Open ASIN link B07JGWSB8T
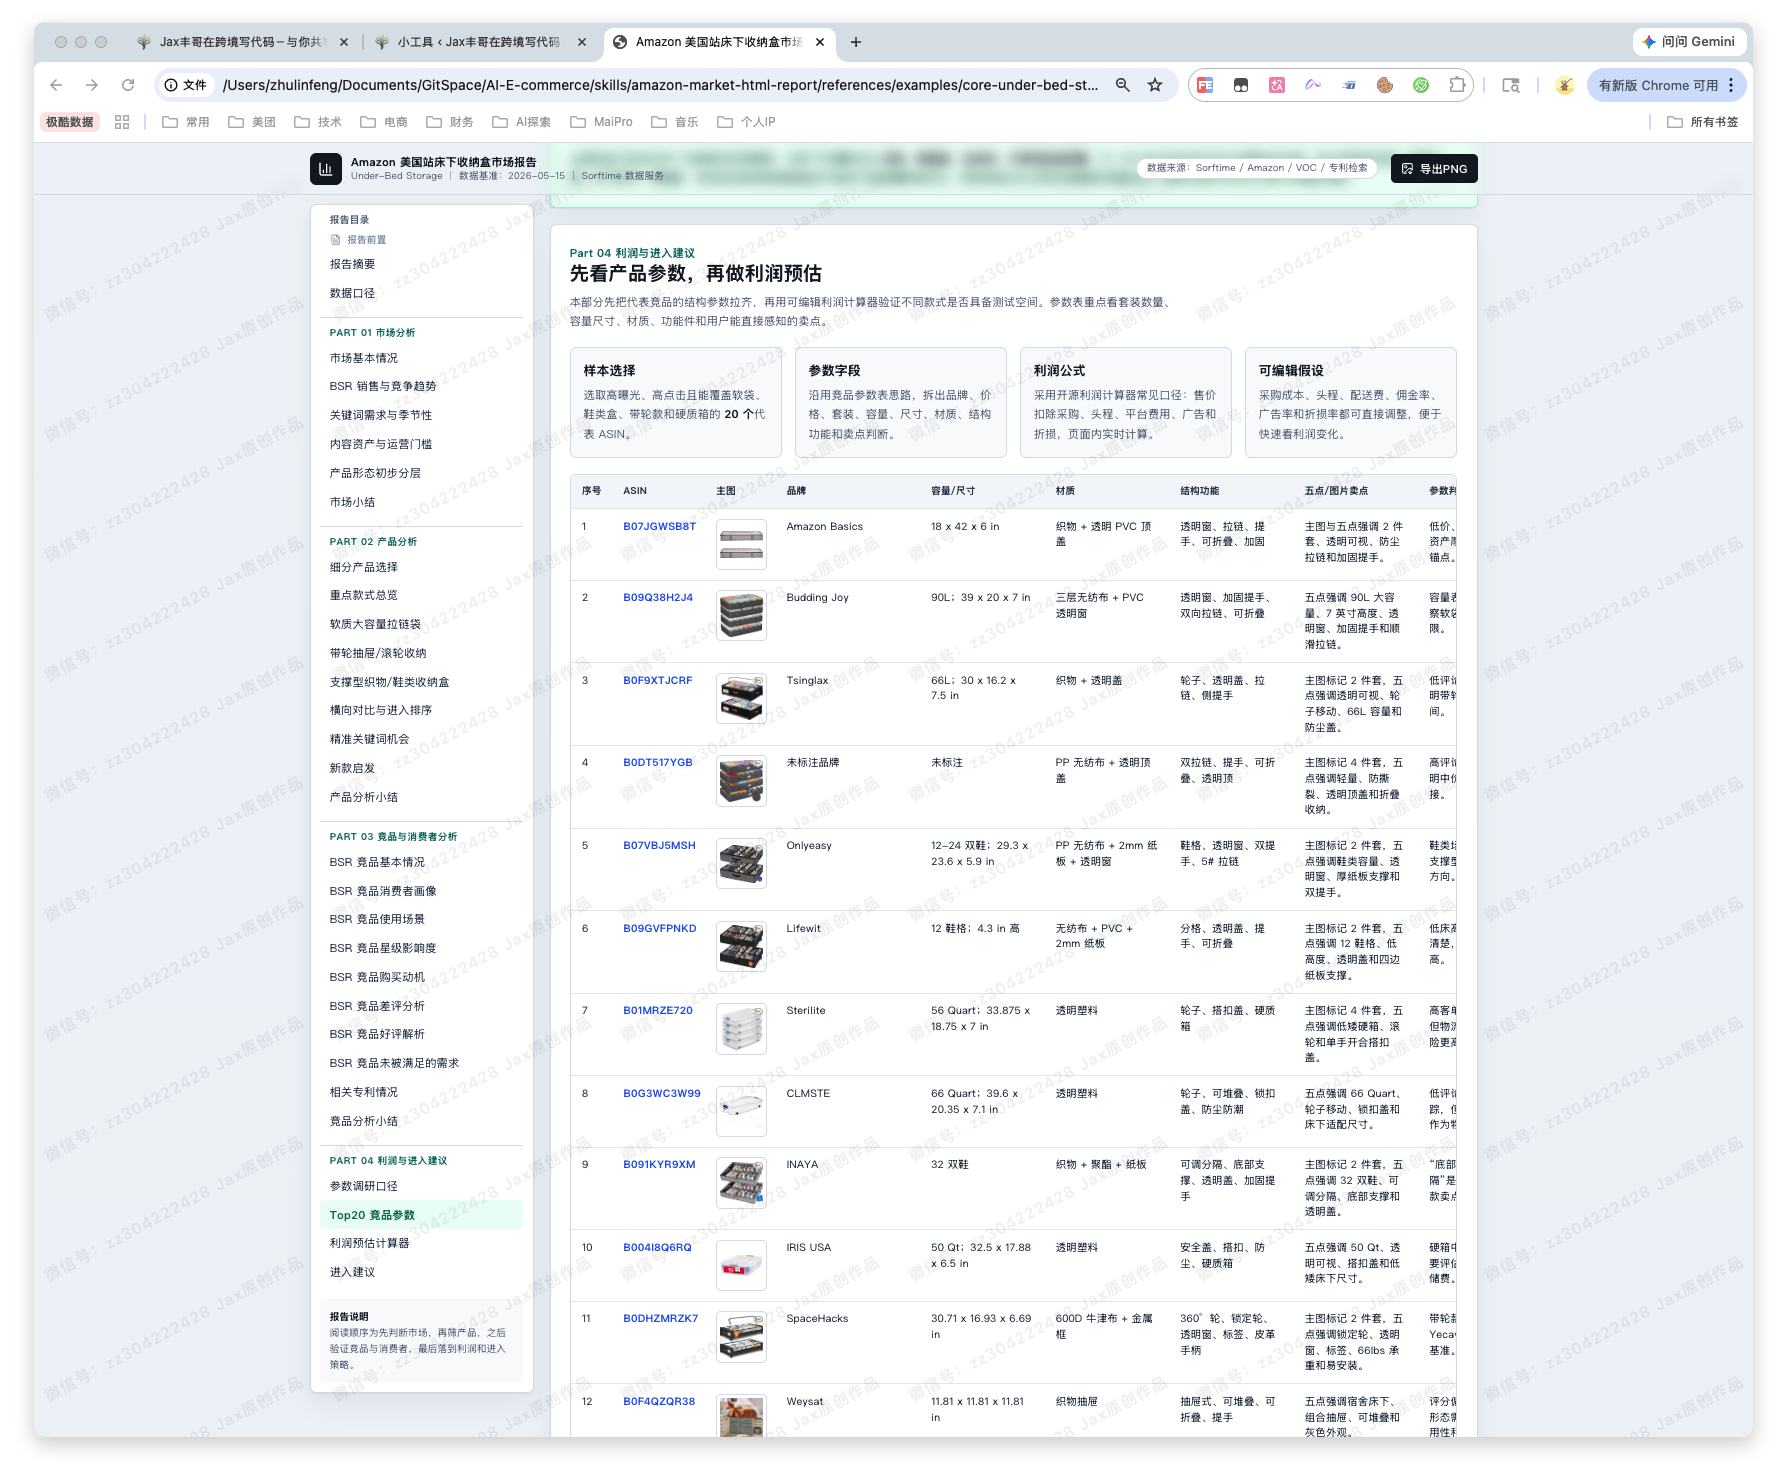Screen dimensions: 1787x1483 click(659, 526)
